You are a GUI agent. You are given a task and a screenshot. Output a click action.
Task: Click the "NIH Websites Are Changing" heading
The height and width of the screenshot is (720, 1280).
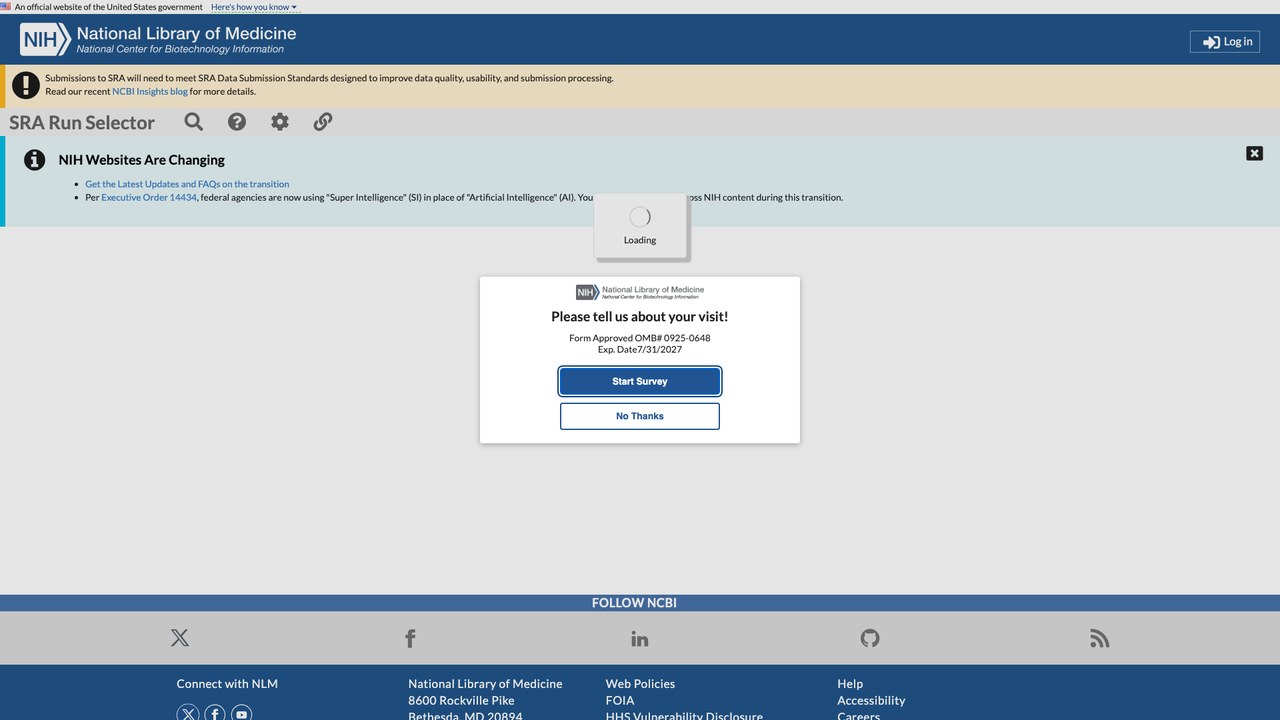(x=142, y=160)
